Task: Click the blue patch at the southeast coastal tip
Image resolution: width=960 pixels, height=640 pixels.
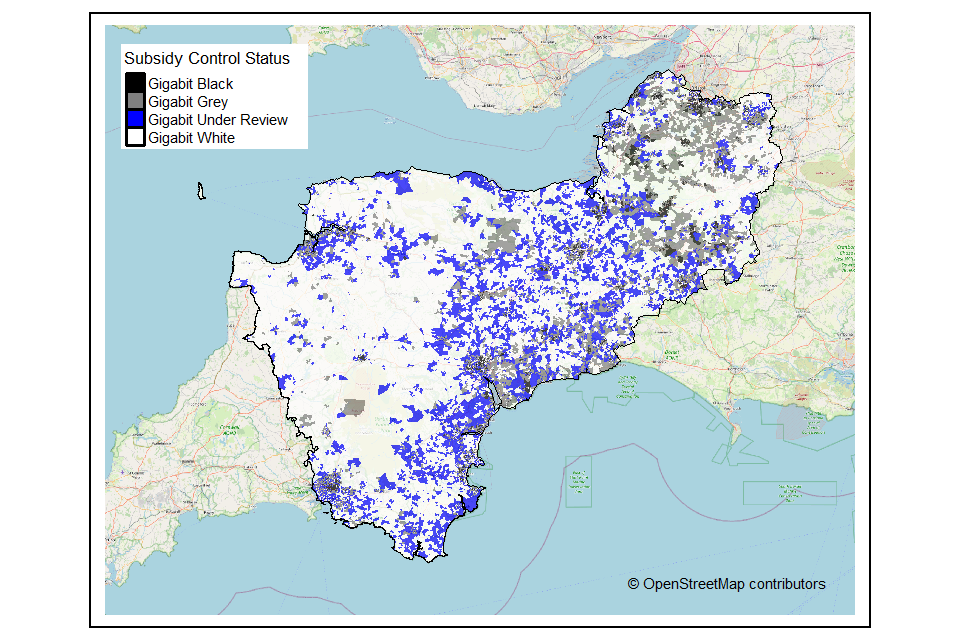Action: click(x=469, y=502)
